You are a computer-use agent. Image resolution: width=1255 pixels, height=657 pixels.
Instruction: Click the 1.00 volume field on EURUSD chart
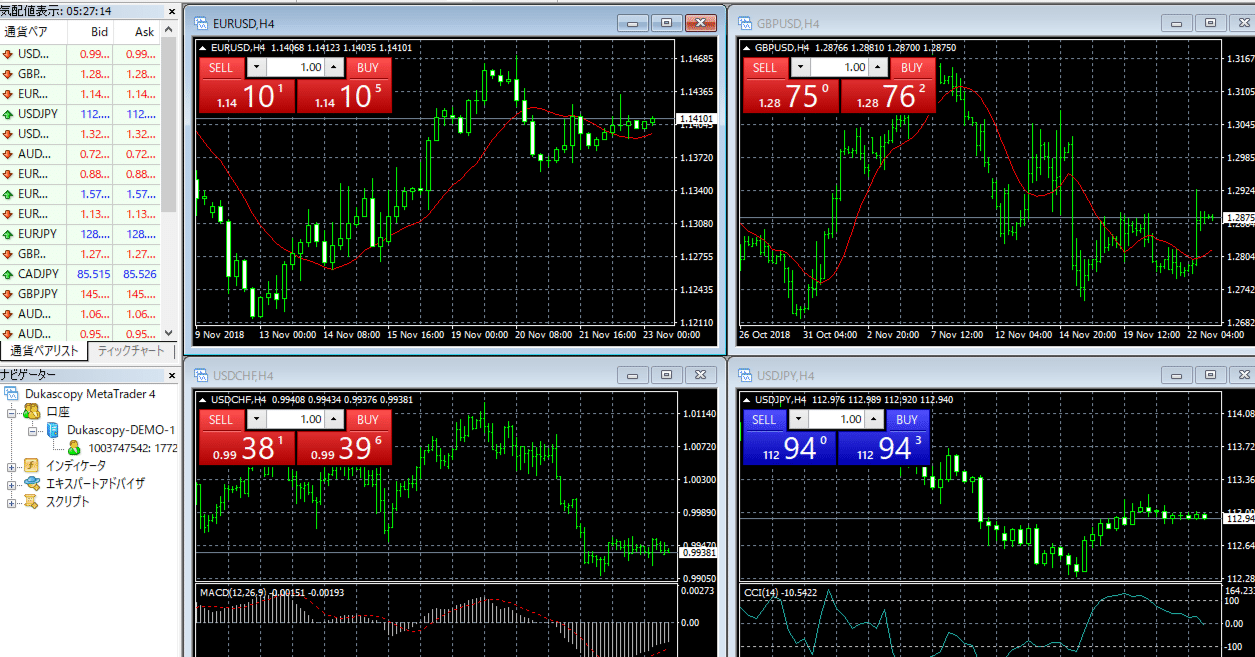coord(296,68)
